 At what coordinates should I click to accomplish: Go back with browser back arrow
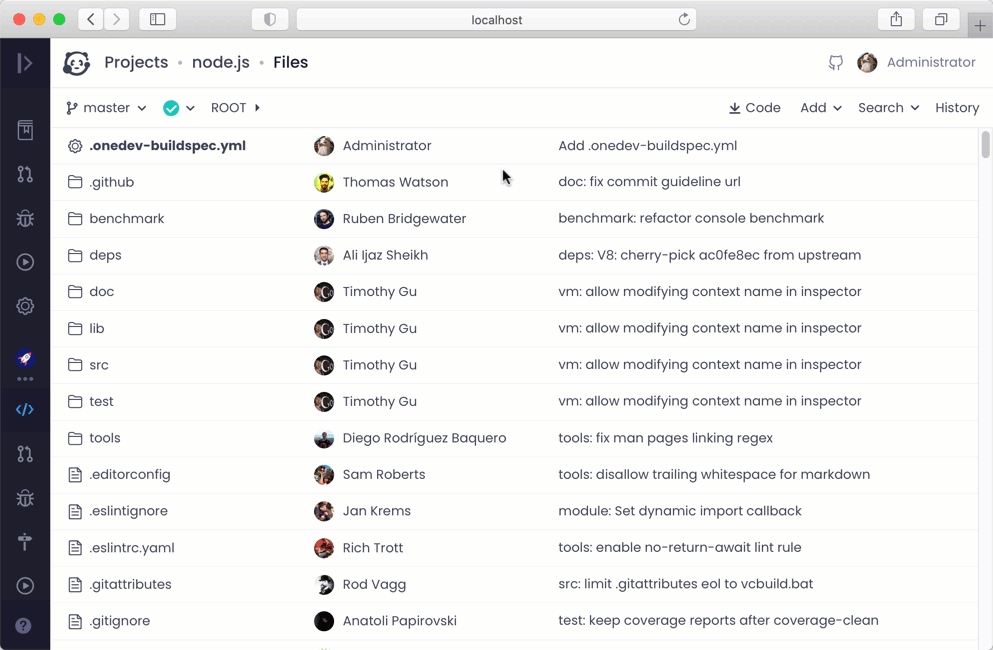91,20
